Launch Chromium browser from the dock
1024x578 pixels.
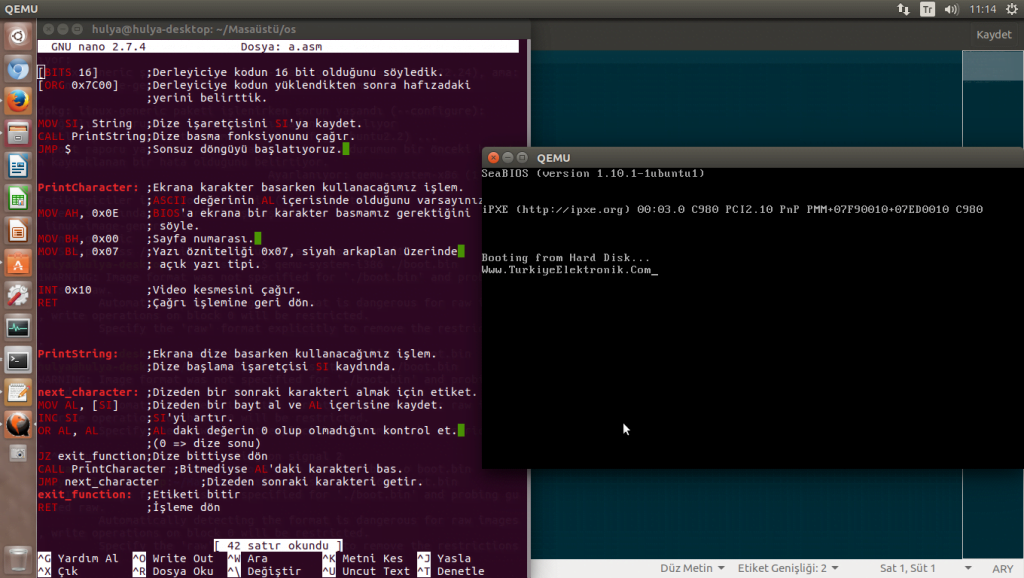pyautogui.click(x=18, y=69)
